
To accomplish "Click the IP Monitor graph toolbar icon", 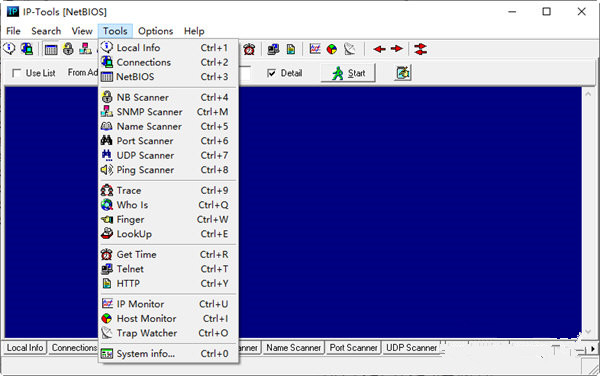I will 315,49.
